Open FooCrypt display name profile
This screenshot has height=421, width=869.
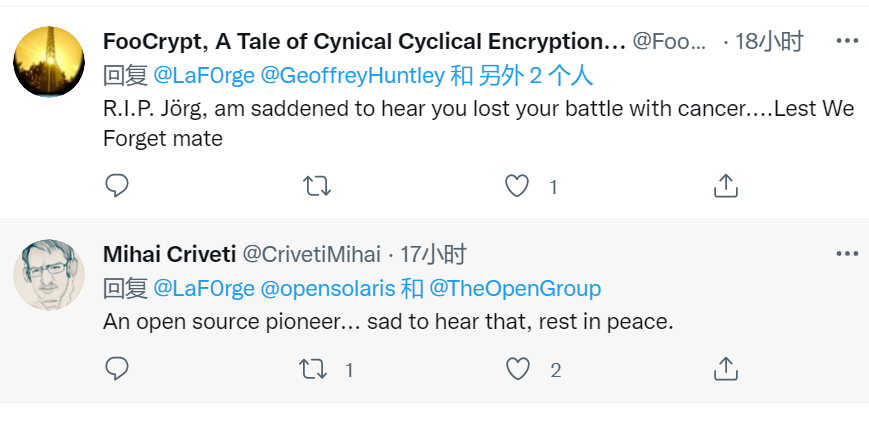tap(364, 41)
